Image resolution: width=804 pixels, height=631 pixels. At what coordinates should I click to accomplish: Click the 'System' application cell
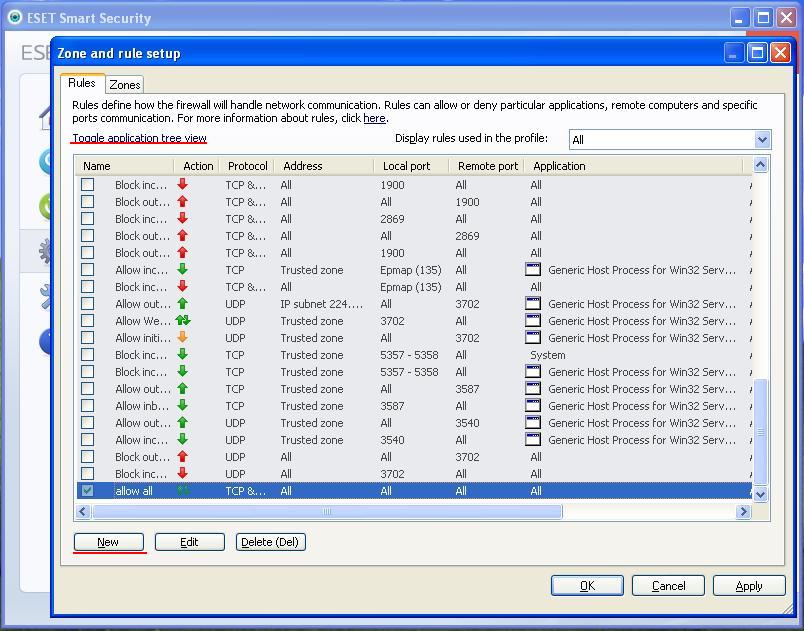(x=548, y=355)
